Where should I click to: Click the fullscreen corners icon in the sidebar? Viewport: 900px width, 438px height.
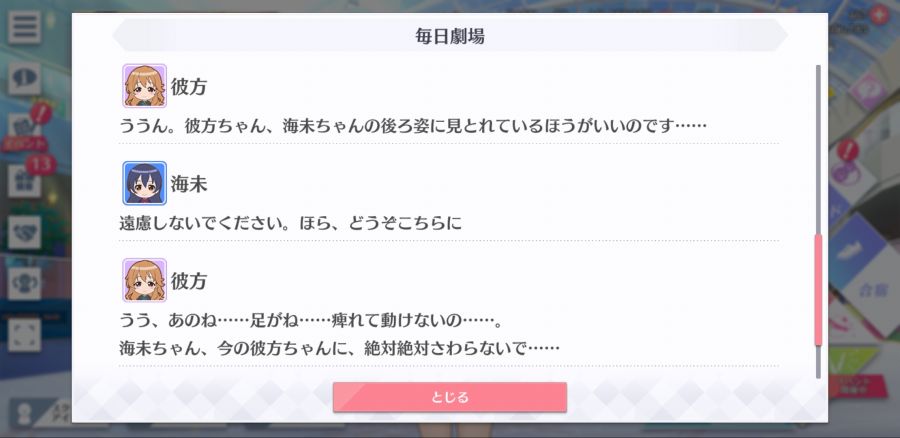(x=24, y=335)
